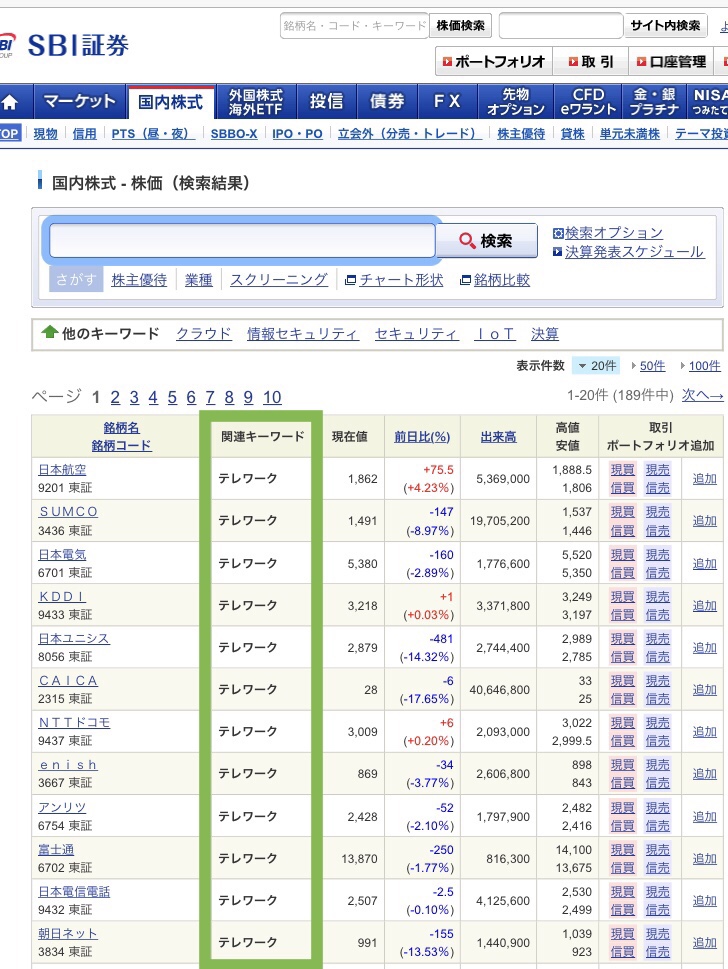Open the 債券 tab
Image resolution: width=728 pixels, height=969 pixels.
(x=387, y=102)
